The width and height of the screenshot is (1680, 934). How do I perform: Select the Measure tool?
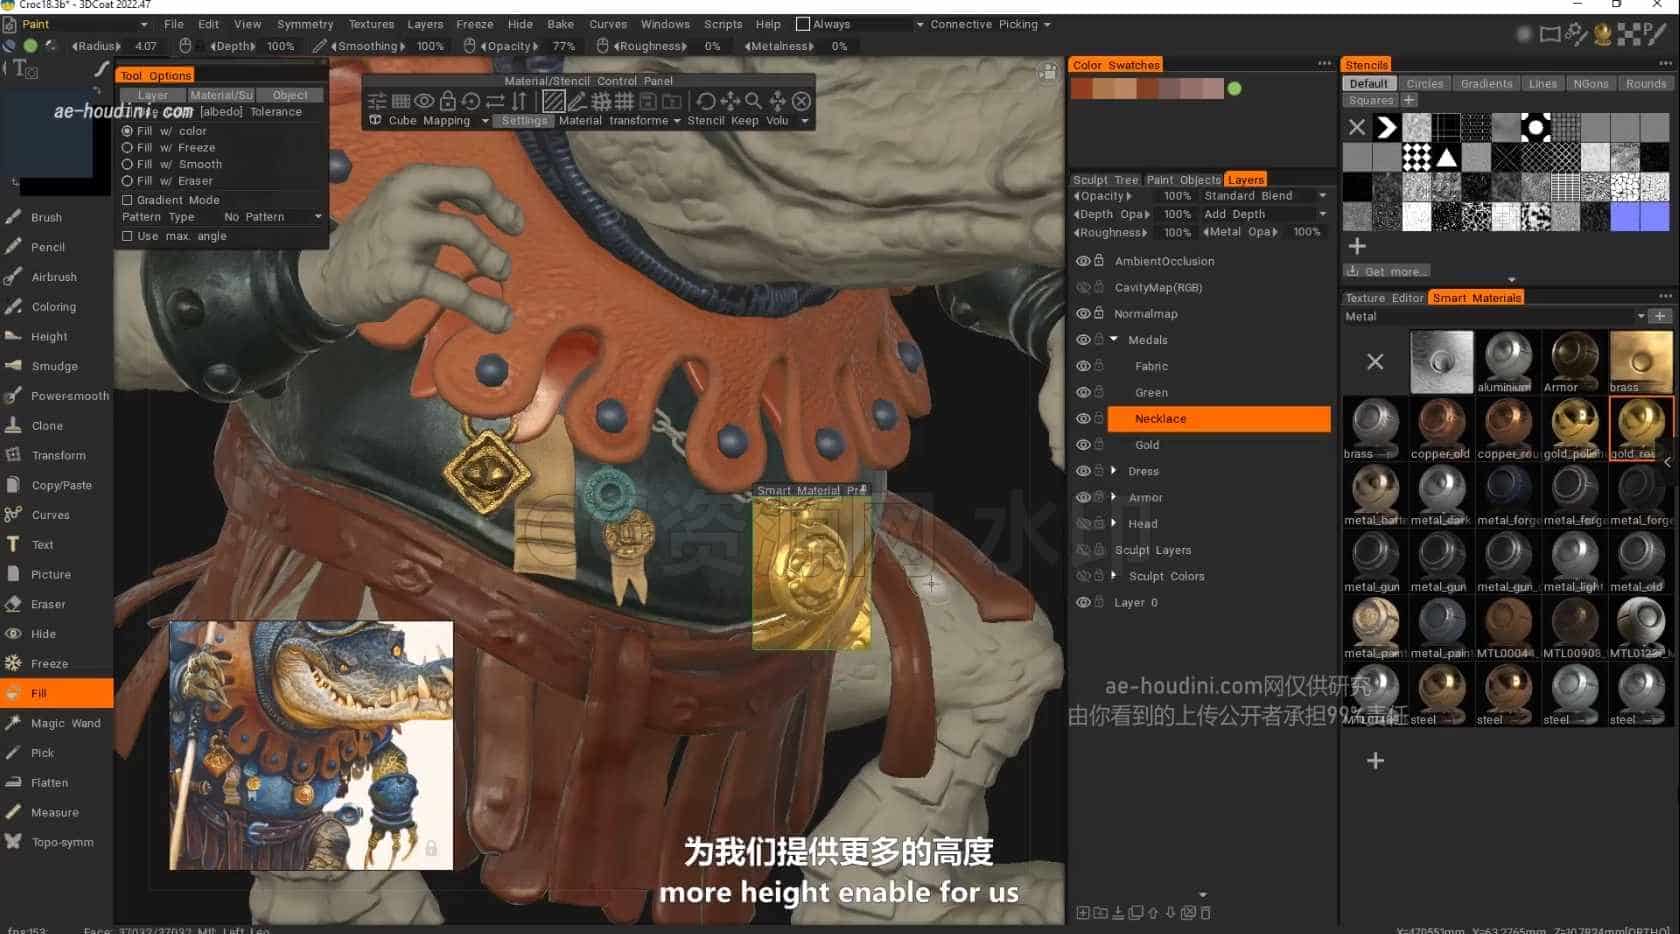point(54,812)
